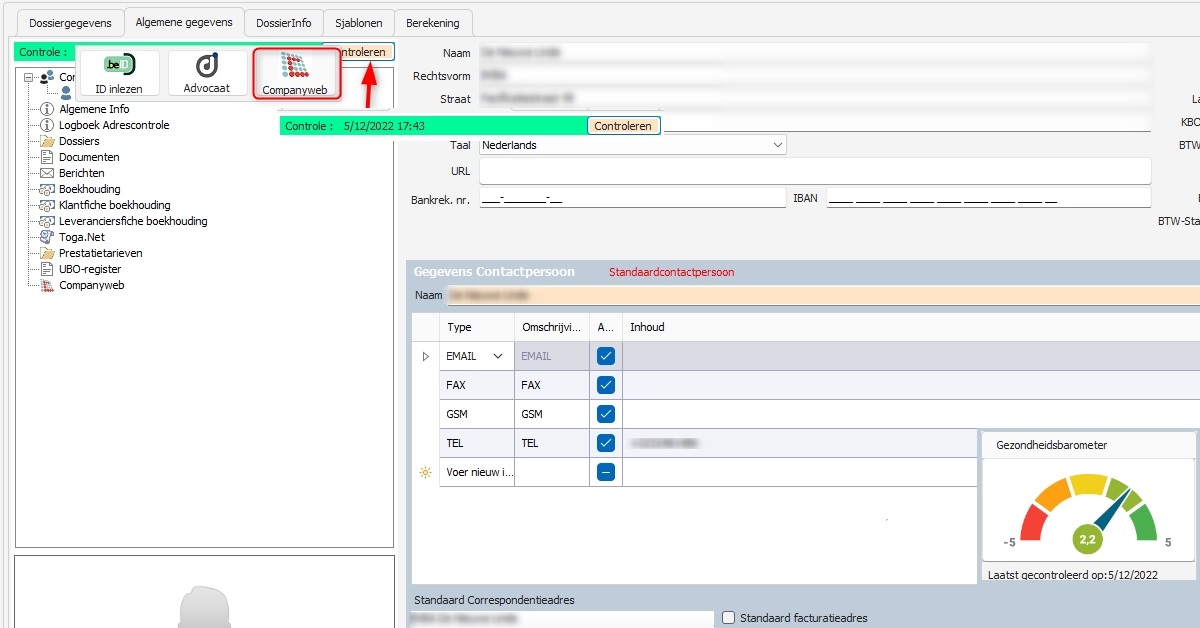Image resolution: width=1200 pixels, height=628 pixels.
Task: Click the Rechtsvorm field
Action: (815, 75)
